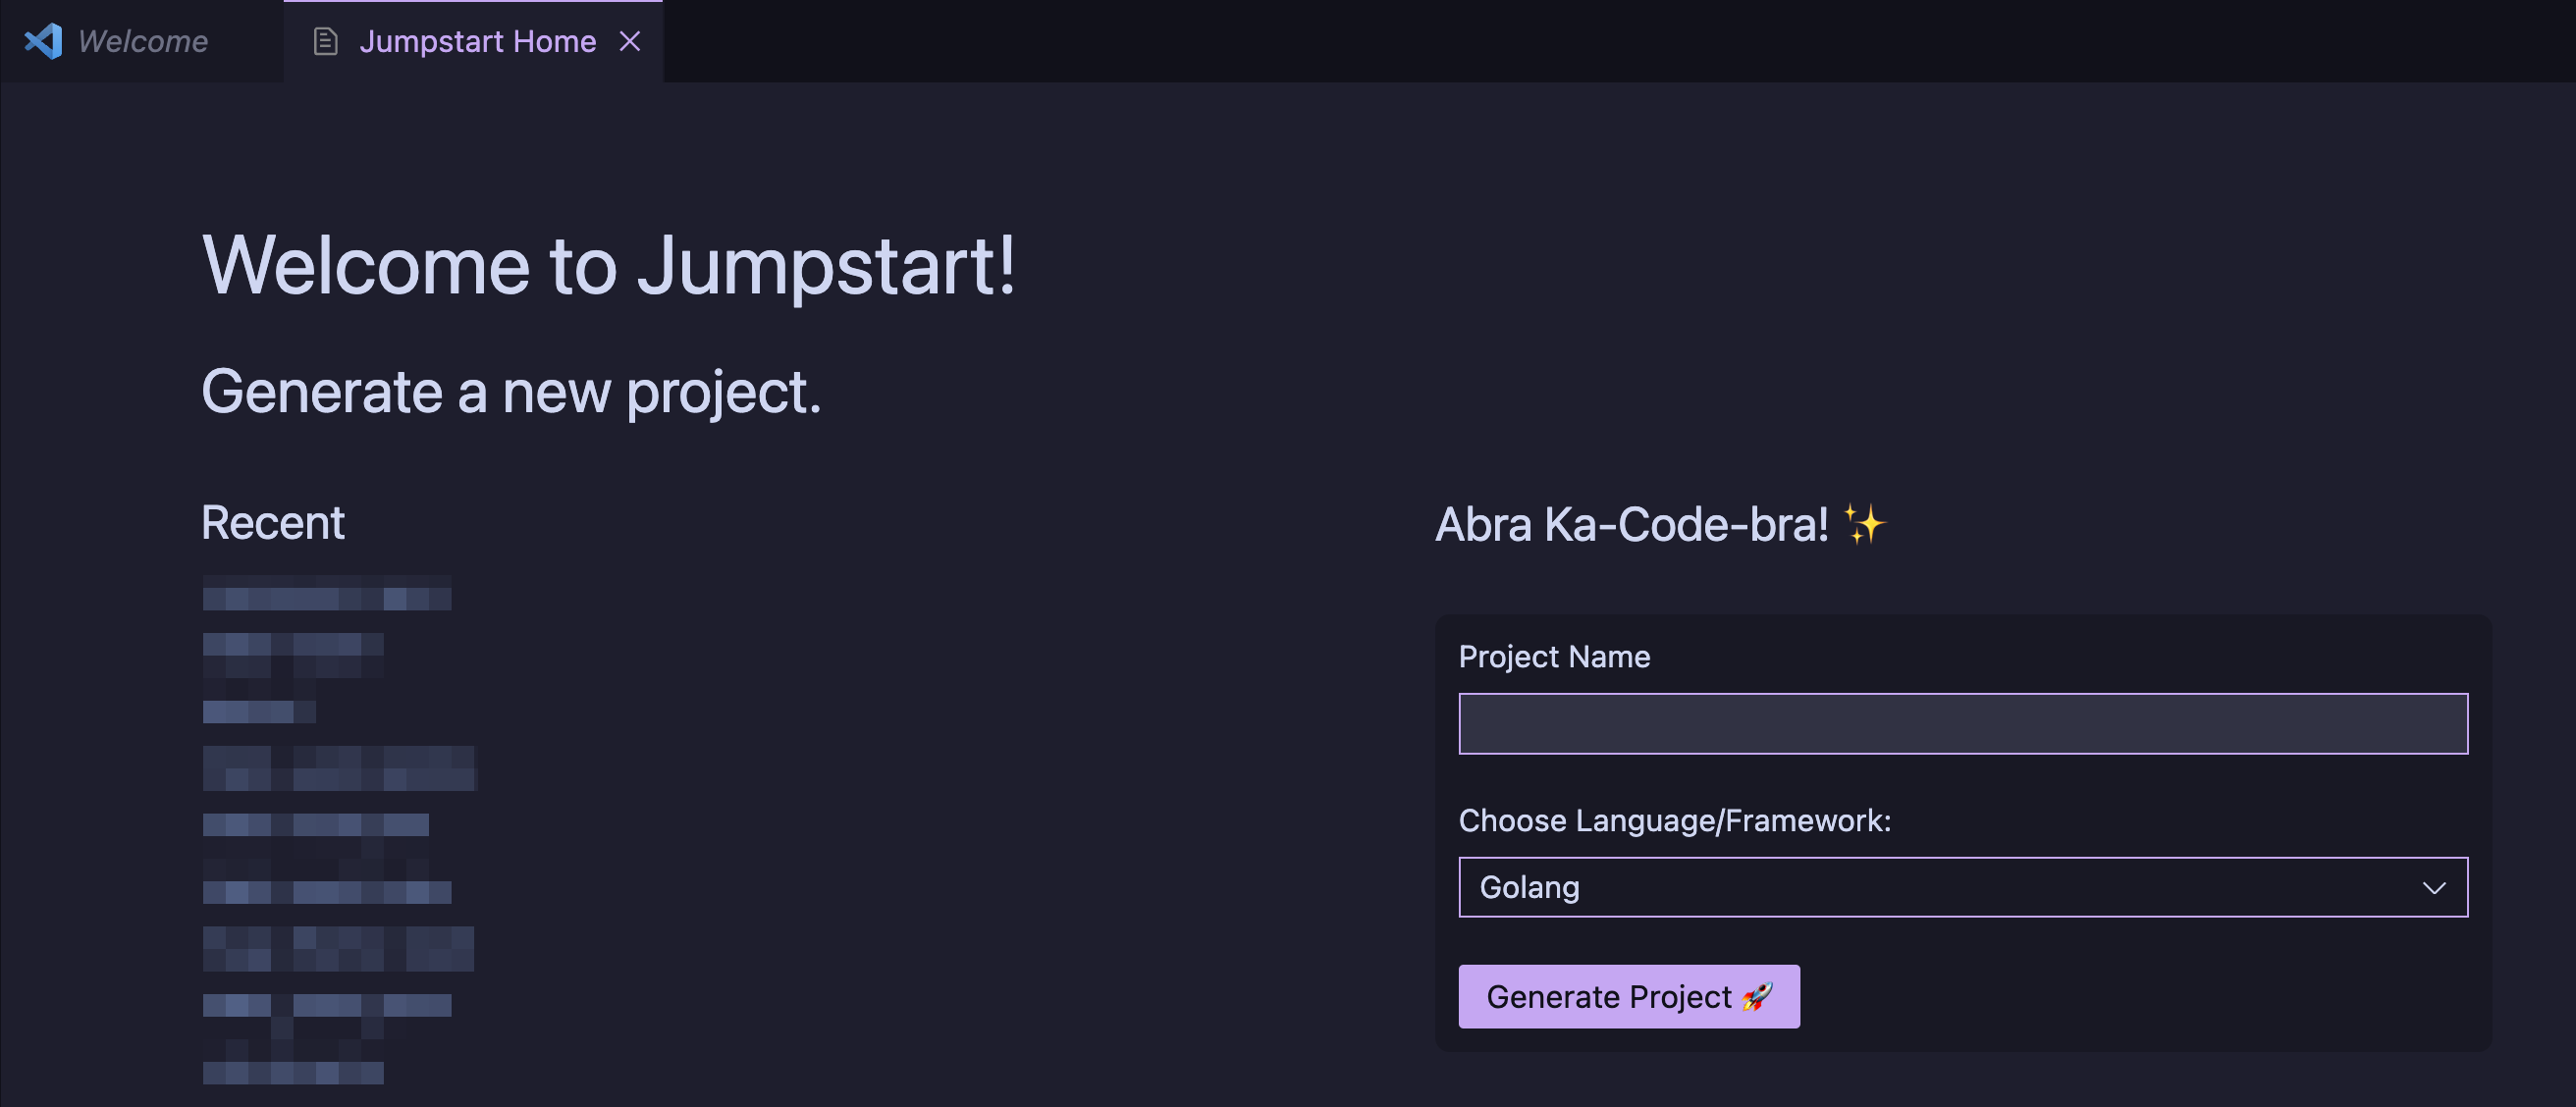Click the Abra Ka-Code-bra! heading text

pyautogui.click(x=1631, y=524)
